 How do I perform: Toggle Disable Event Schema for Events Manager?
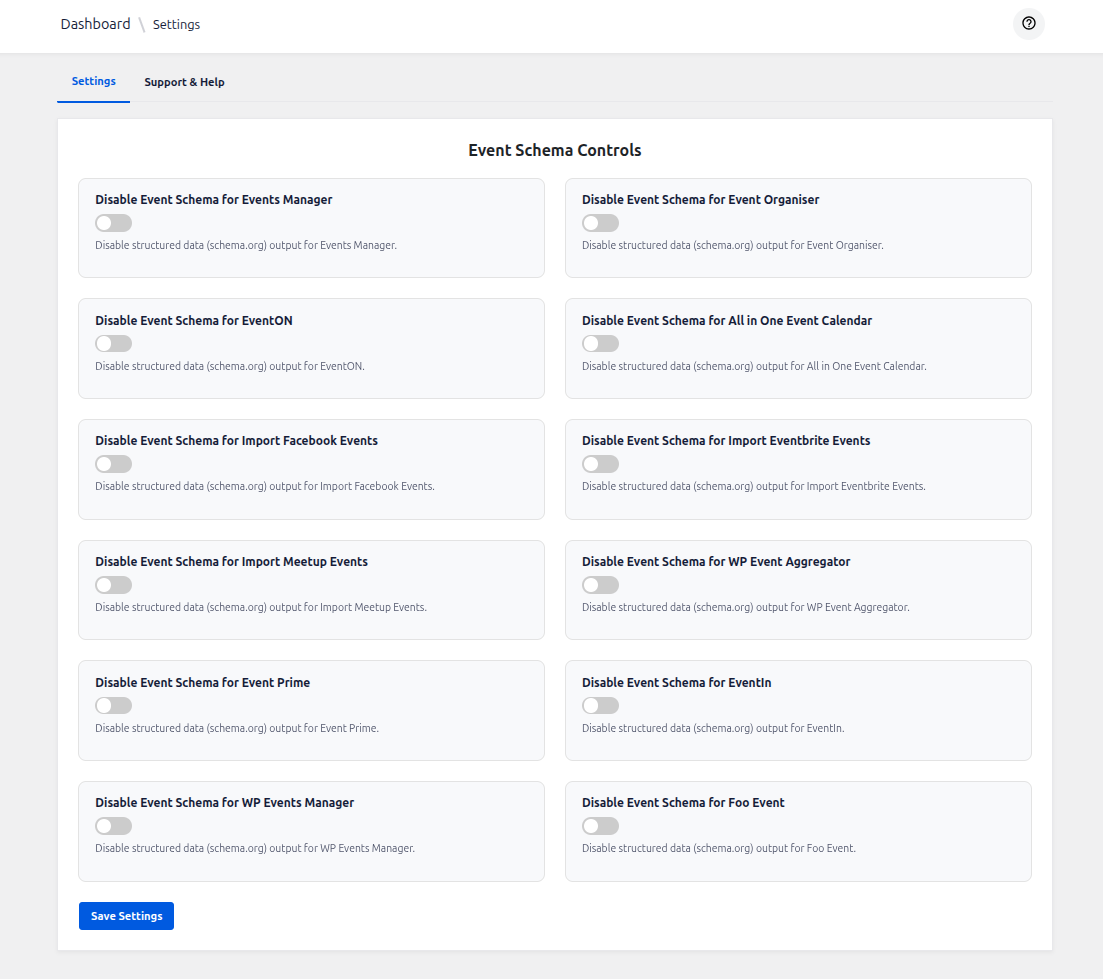pos(113,223)
